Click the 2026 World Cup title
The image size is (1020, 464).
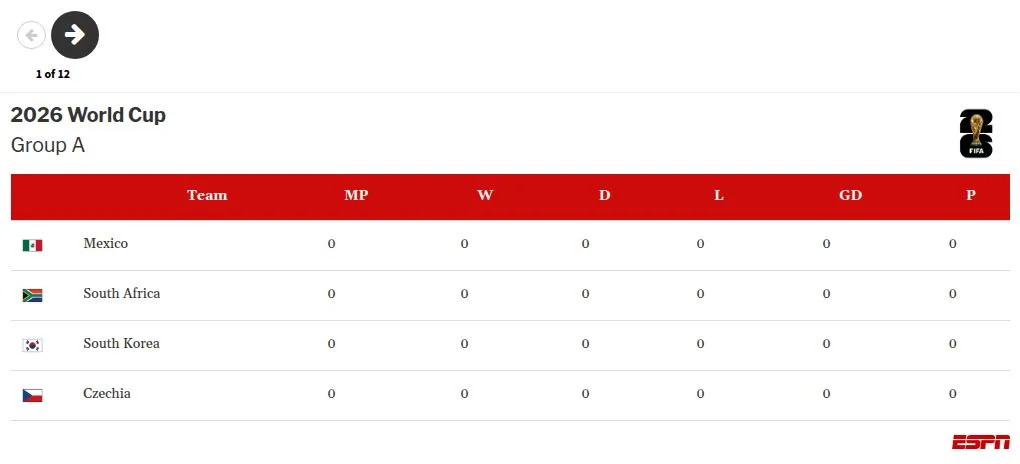tap(88, 115)
